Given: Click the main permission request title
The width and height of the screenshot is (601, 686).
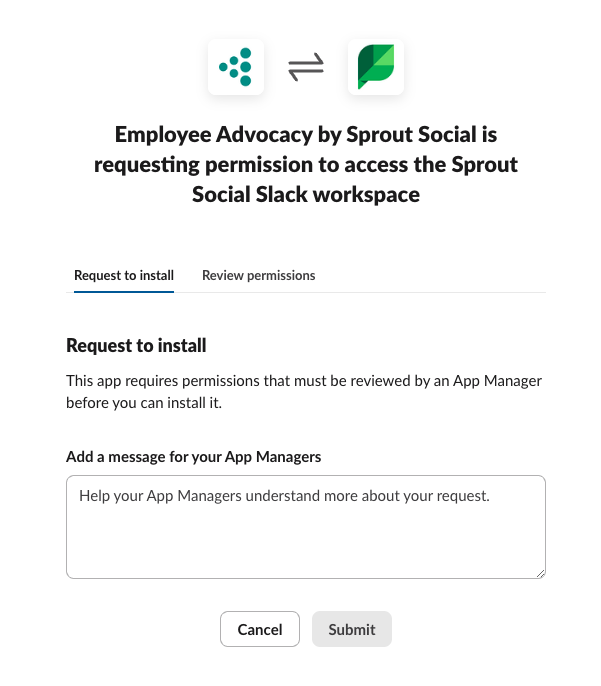Looking at the screenshot, I should tap(306, 164).
